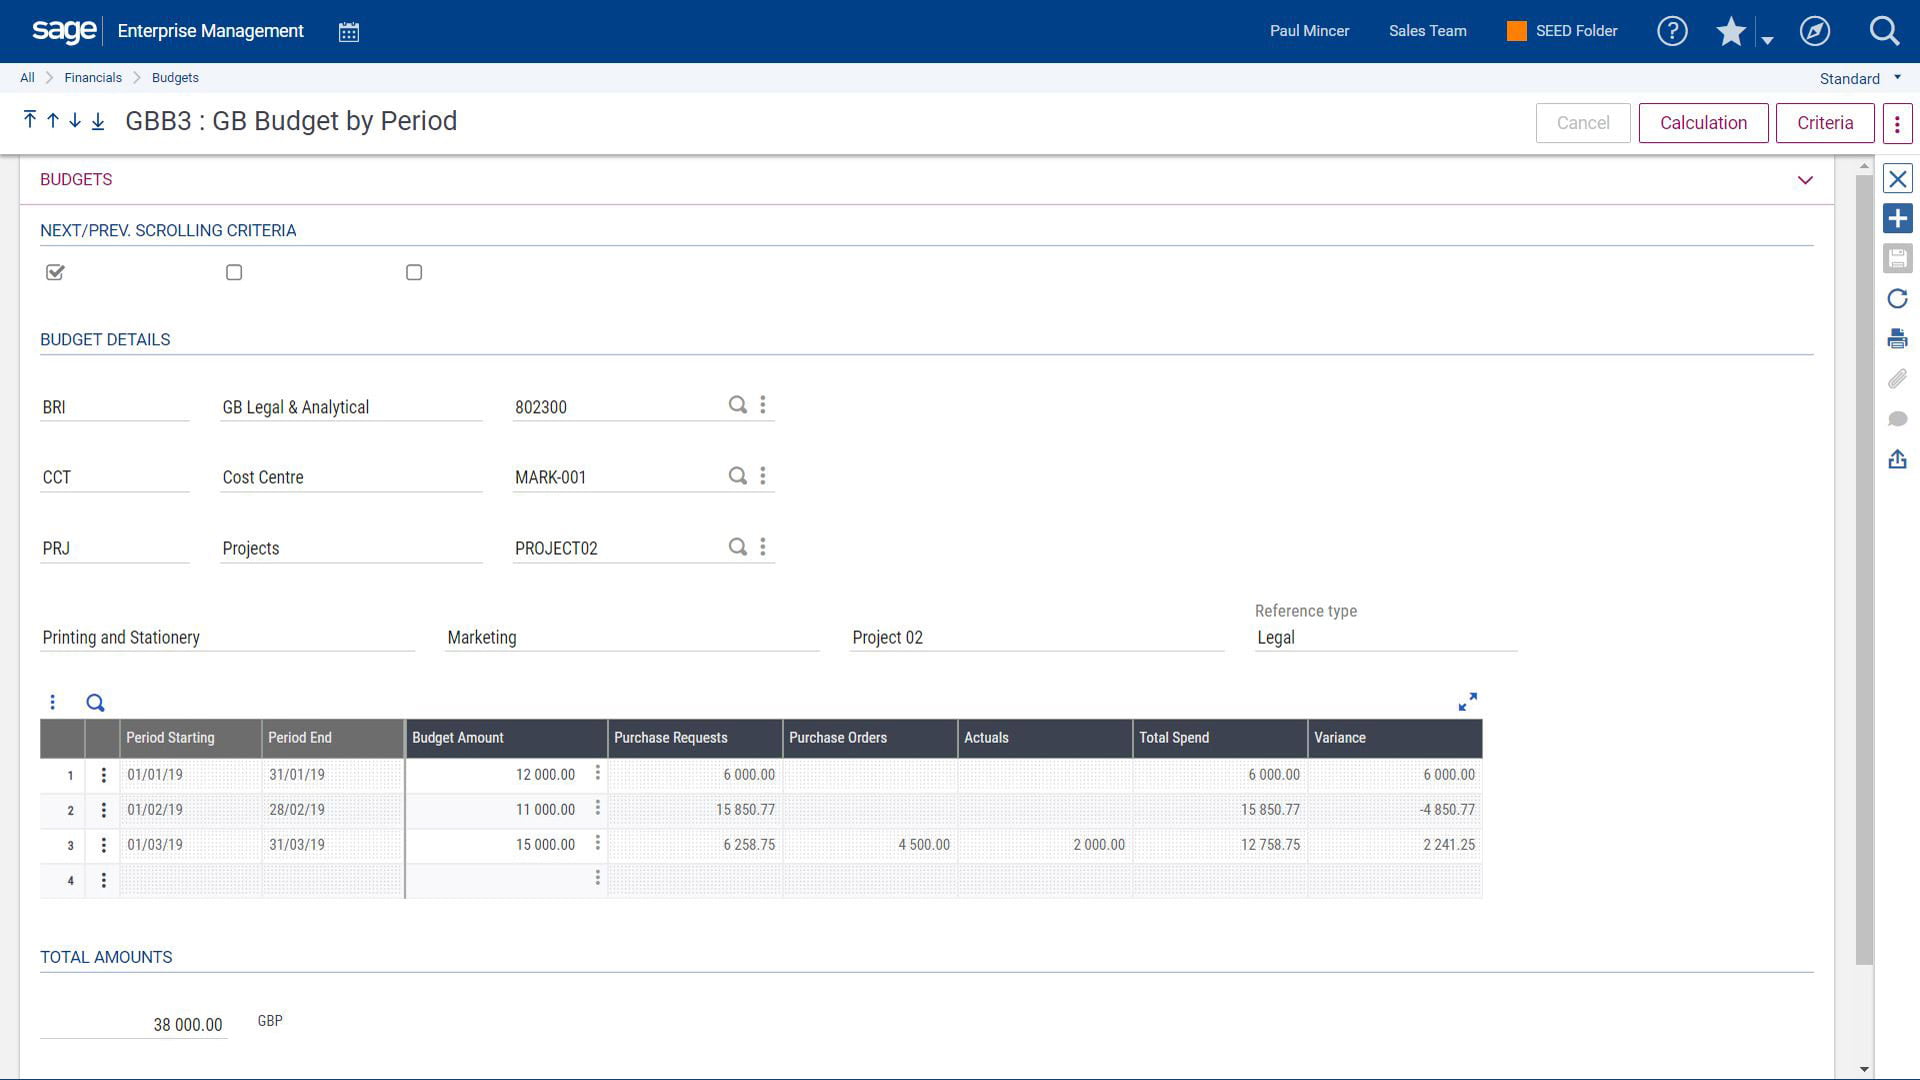Uncheck the first scrolling criteria checkbox

point(55,272)
